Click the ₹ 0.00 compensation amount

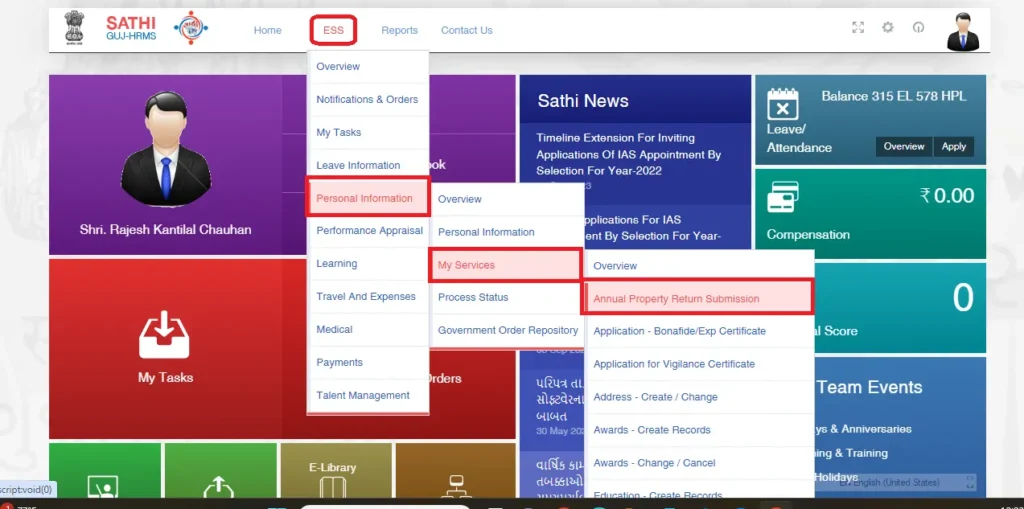coord(946,195)
